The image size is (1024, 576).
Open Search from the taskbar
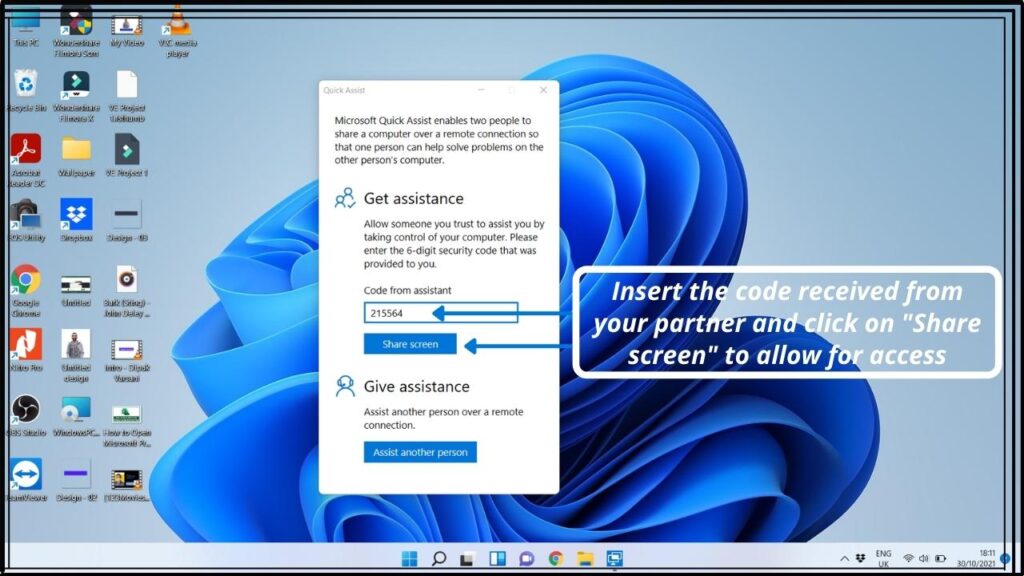point(438,558)
